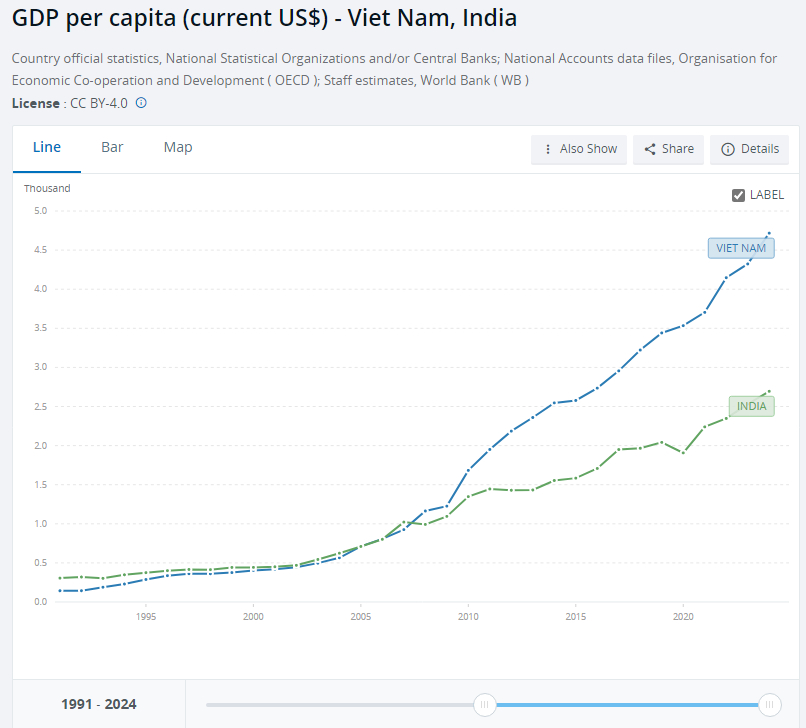Click the Thousand unit label
The height and width of the screenshot is (728, 806).
pyautogui.click(x=47, y=188)
